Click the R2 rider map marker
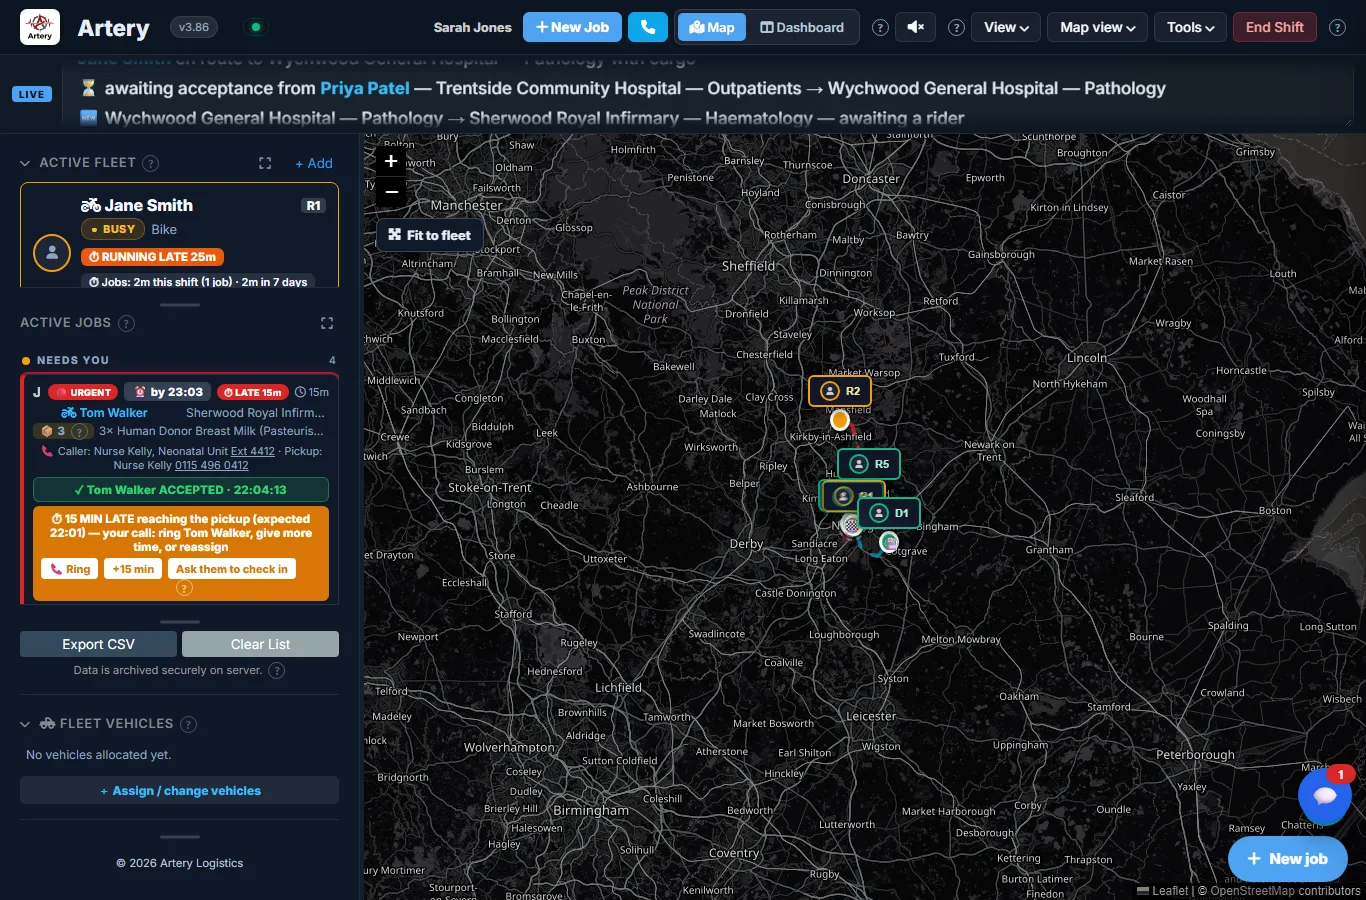This screenshot has width=1366, height=900. pos(840,391)
